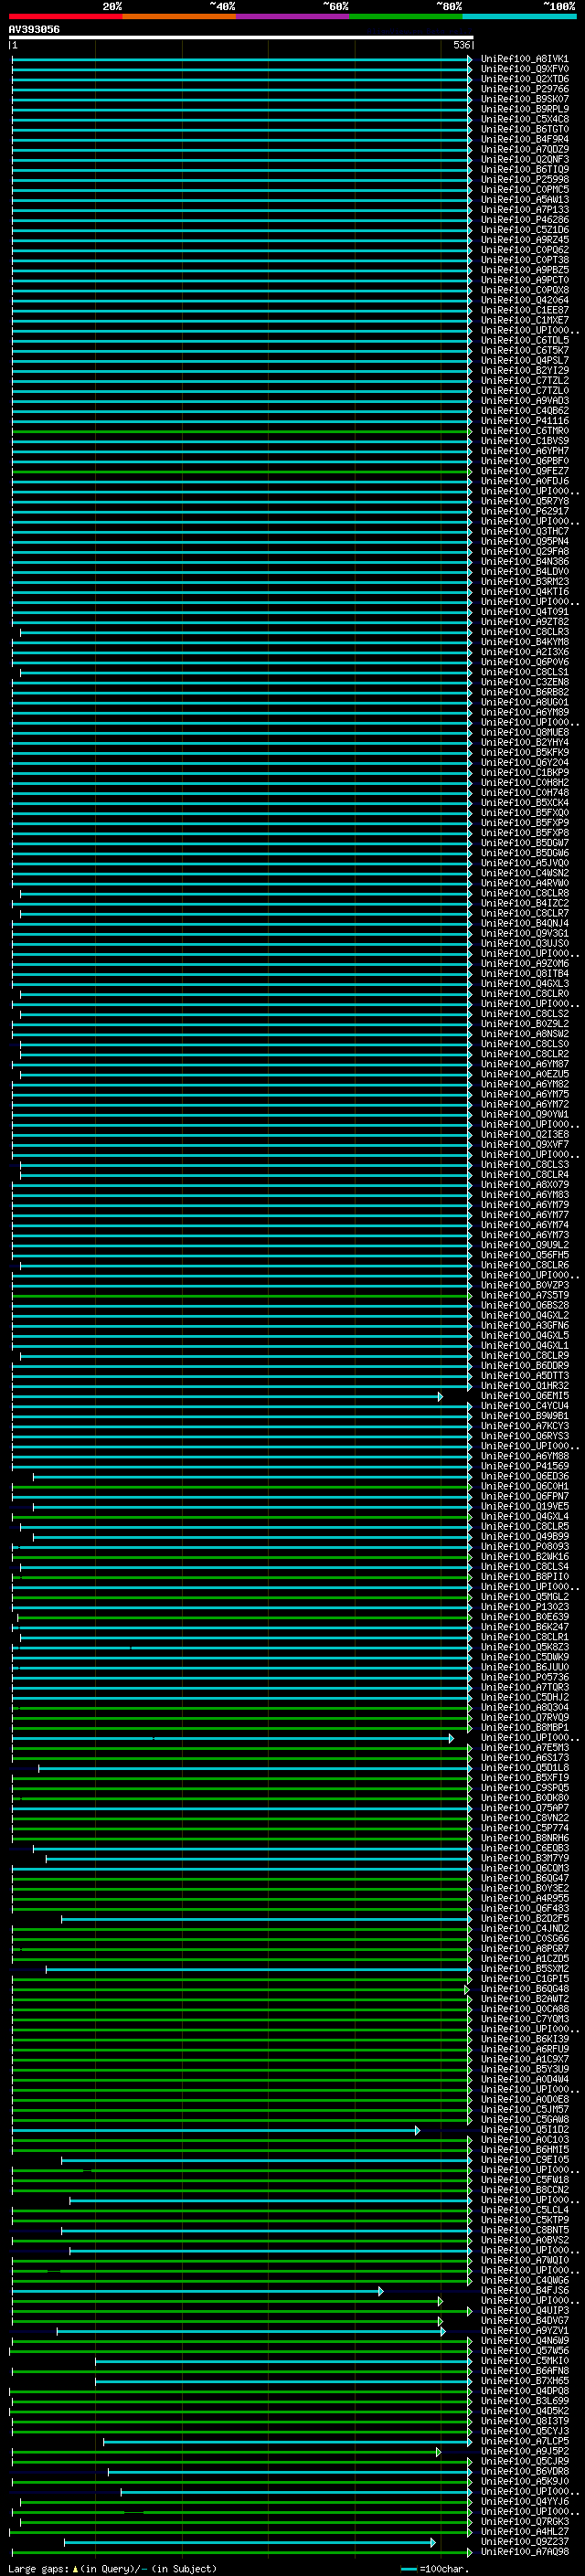Click arrowhead ending the Q6EMI5 alignment bar

(440, 1397)
